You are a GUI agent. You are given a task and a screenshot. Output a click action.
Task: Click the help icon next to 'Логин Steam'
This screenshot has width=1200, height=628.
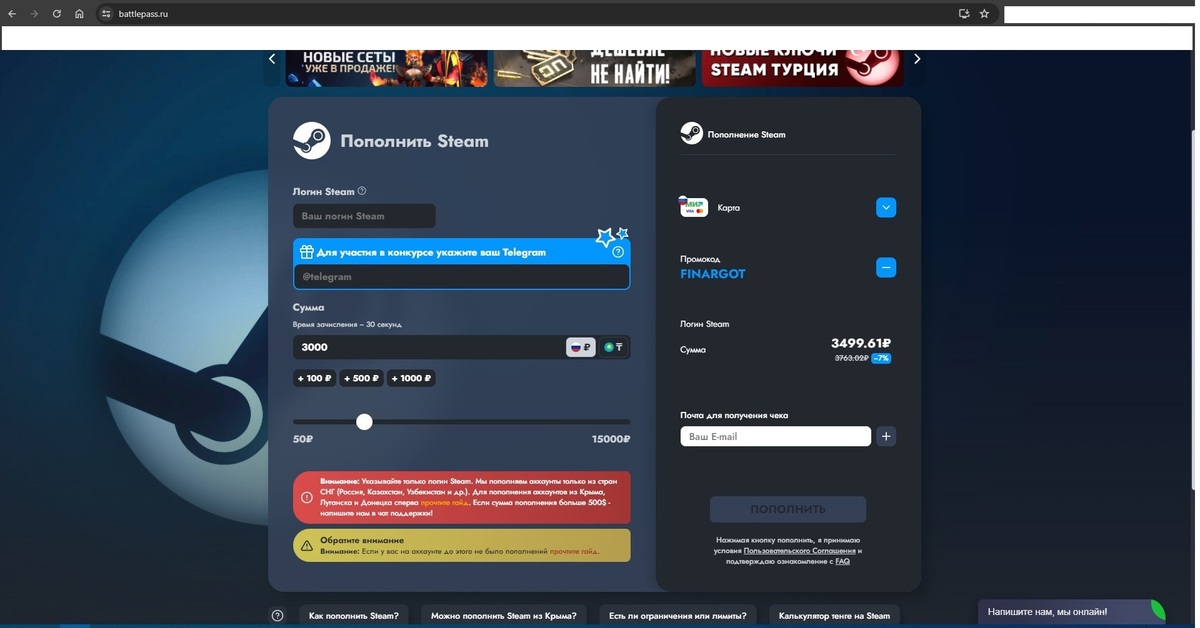click(362, 191)
